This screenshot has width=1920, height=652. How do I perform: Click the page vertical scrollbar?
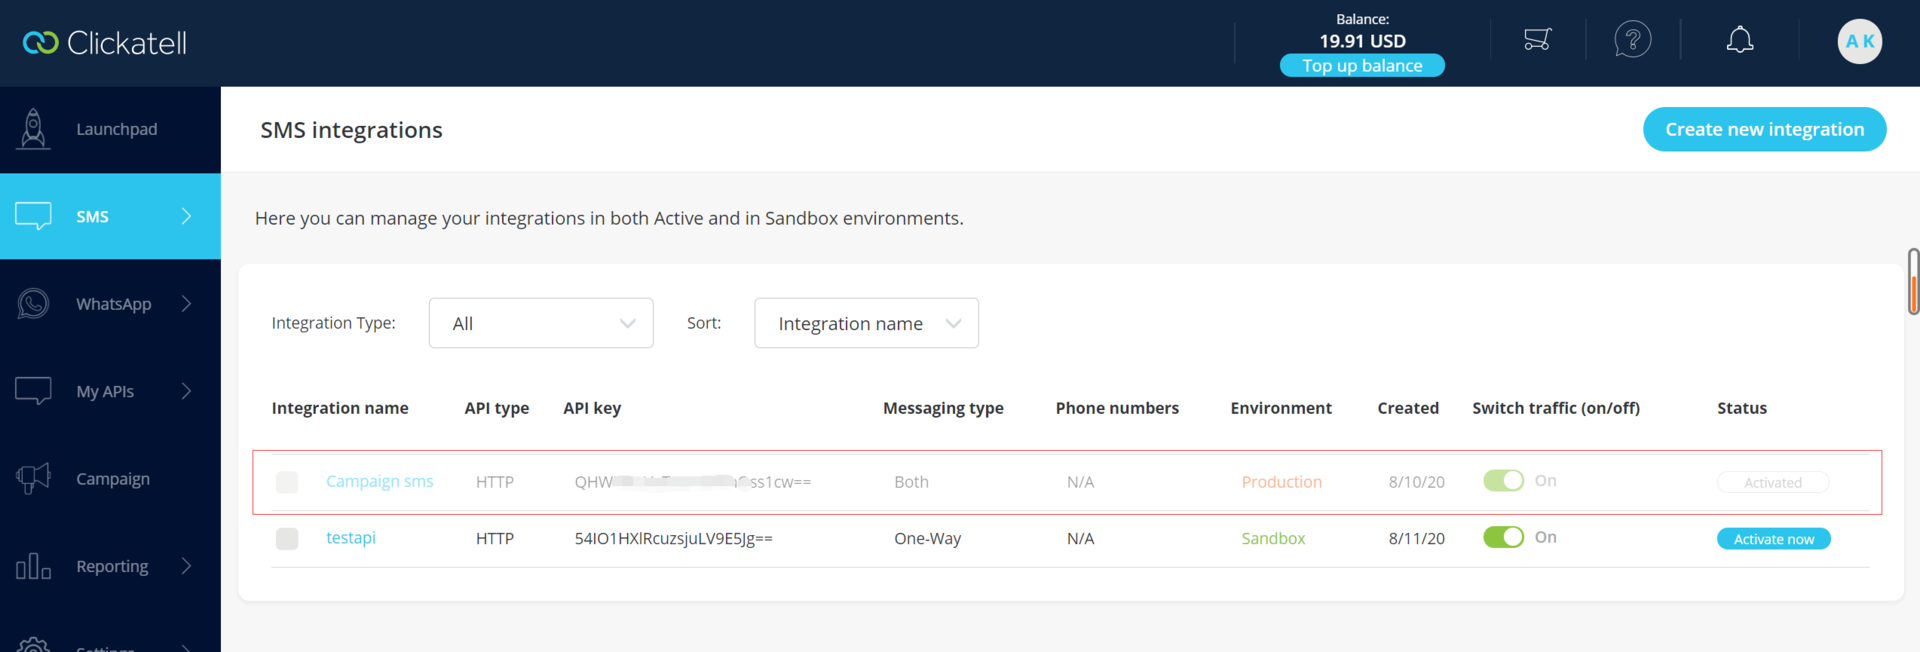point(1913,281)
